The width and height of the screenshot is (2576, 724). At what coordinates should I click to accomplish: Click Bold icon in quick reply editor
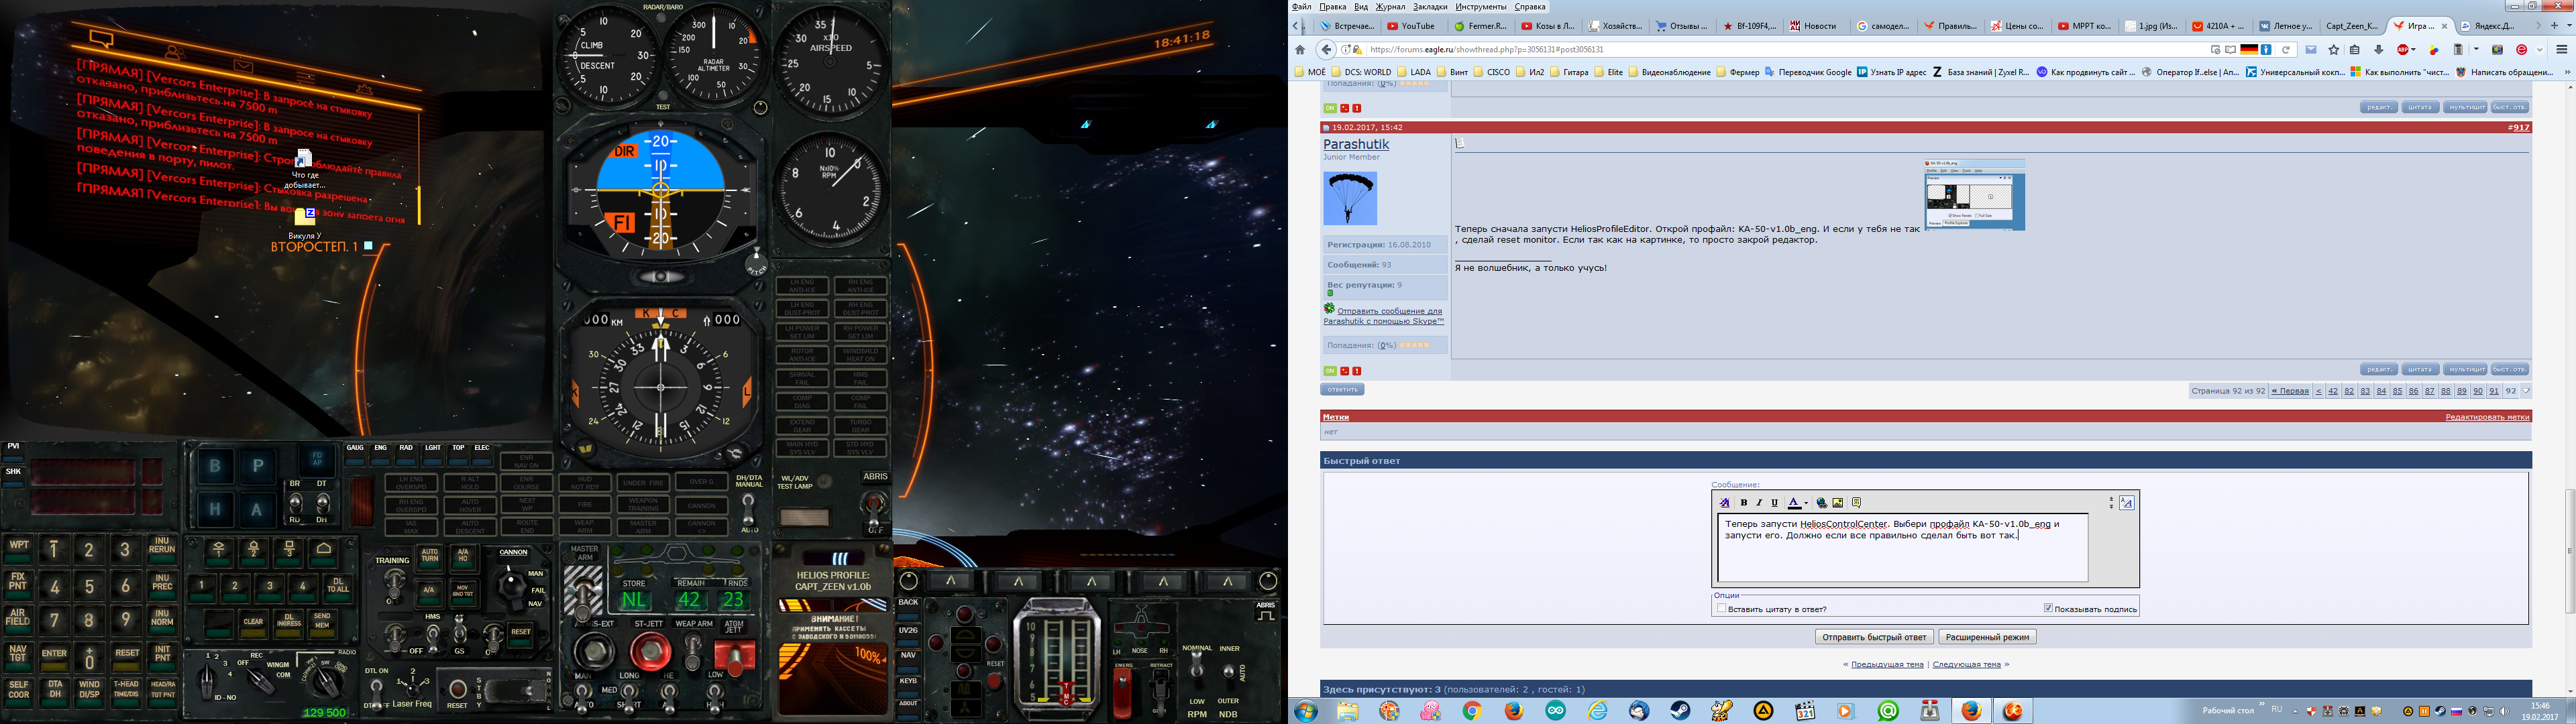click(1744, 503)
